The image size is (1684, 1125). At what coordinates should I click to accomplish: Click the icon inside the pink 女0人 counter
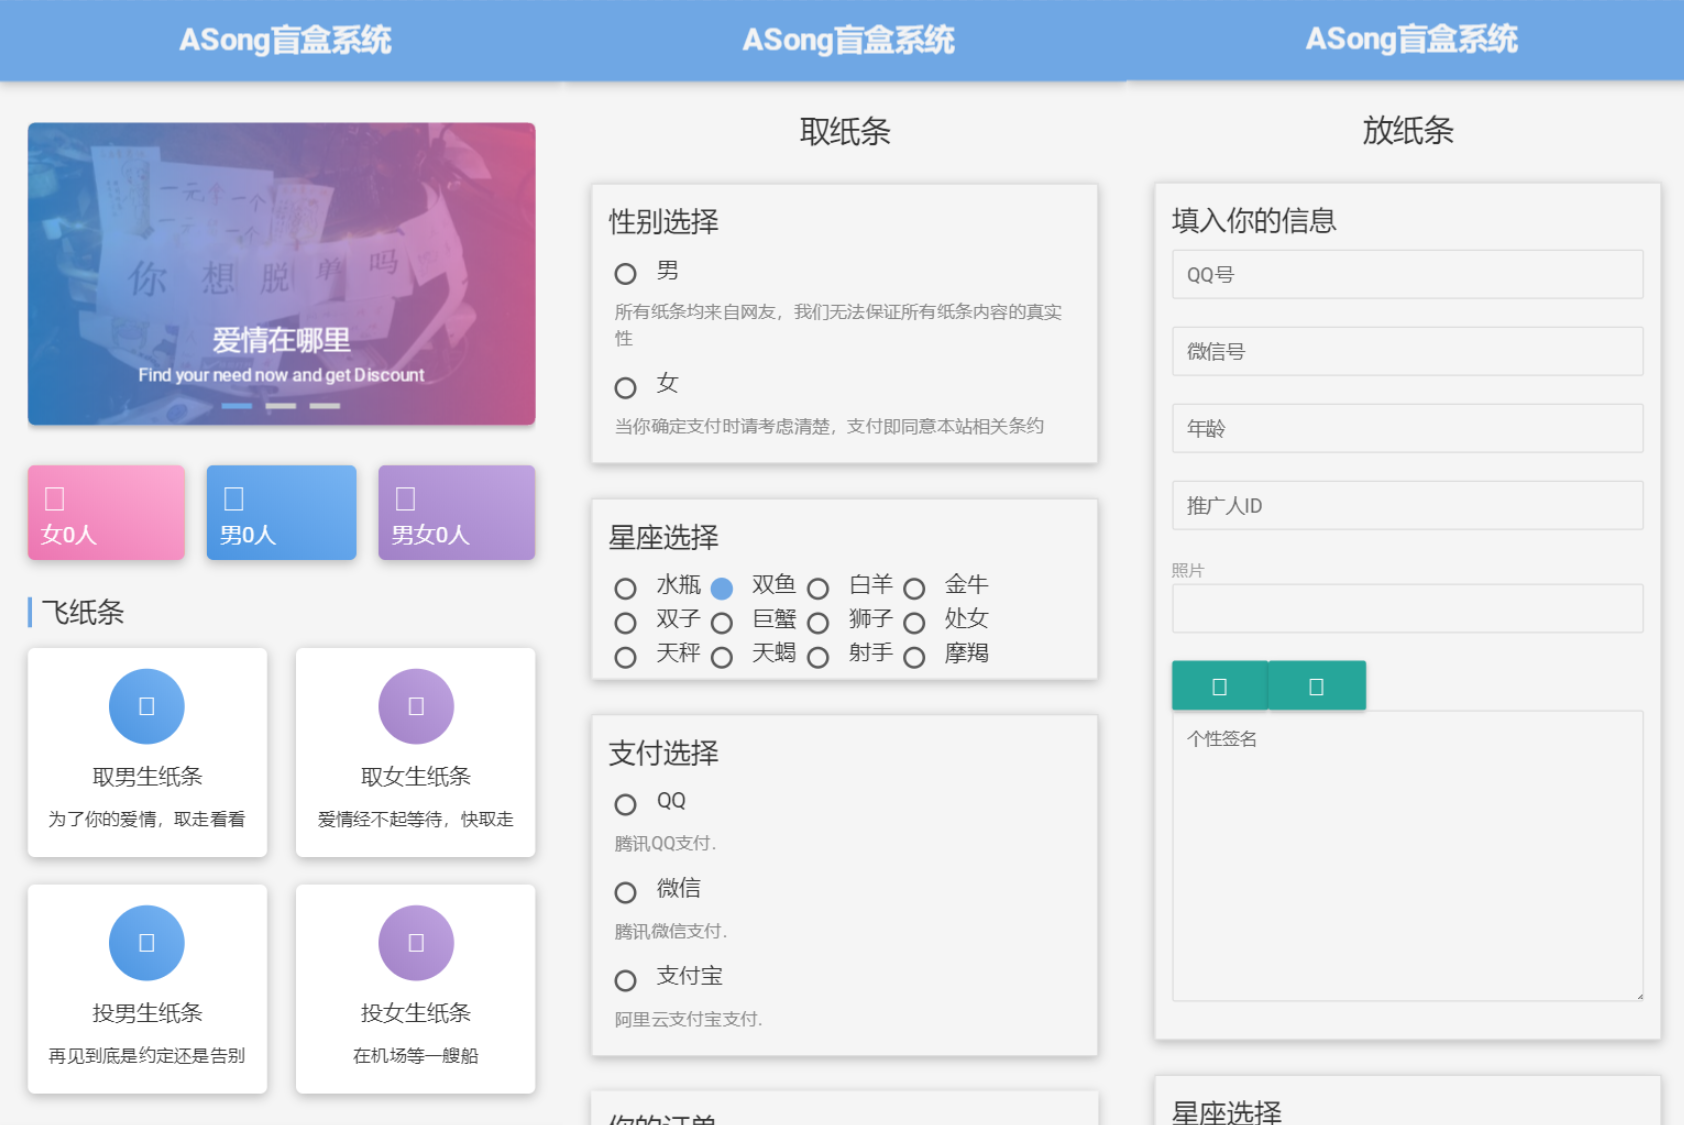coord(55,496)
